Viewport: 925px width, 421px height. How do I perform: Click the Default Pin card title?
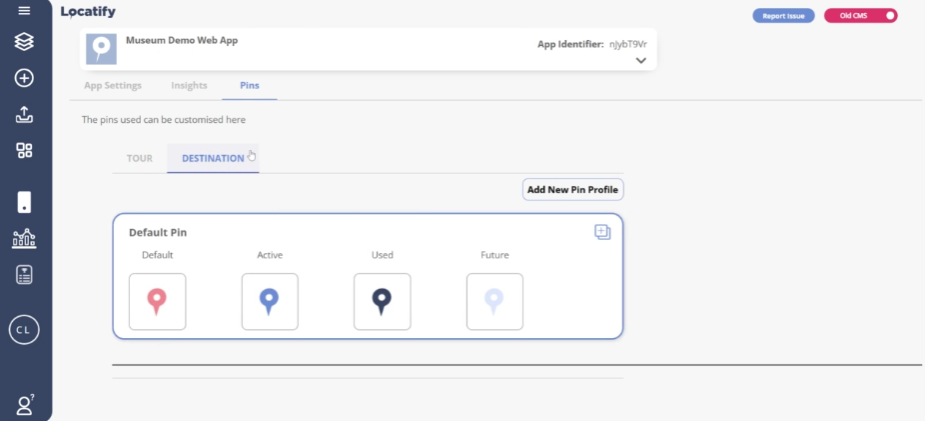(x=158, y=232)
